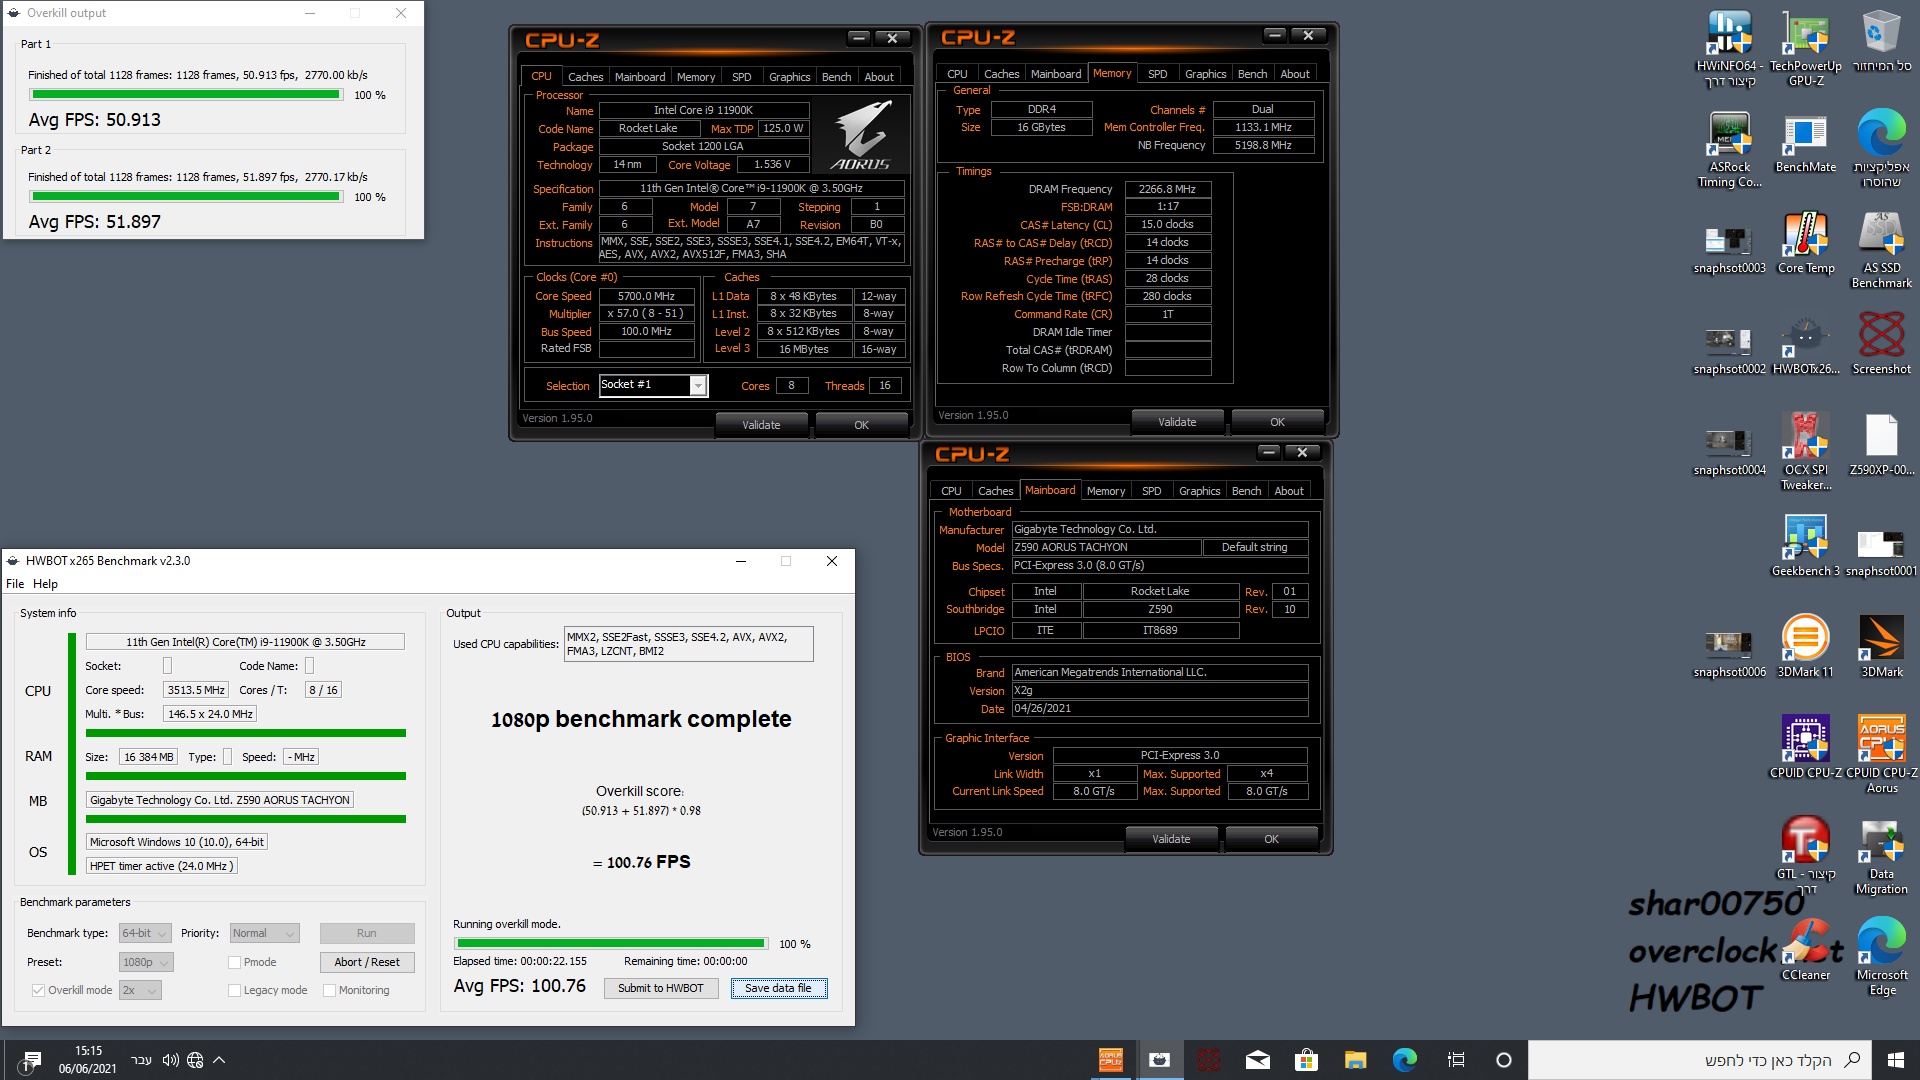The width and height of the screenshot is (1920, 1080).
Task: Select snaphsot0003 image file
Action: pyautogui.click(x=1729, y=250)
